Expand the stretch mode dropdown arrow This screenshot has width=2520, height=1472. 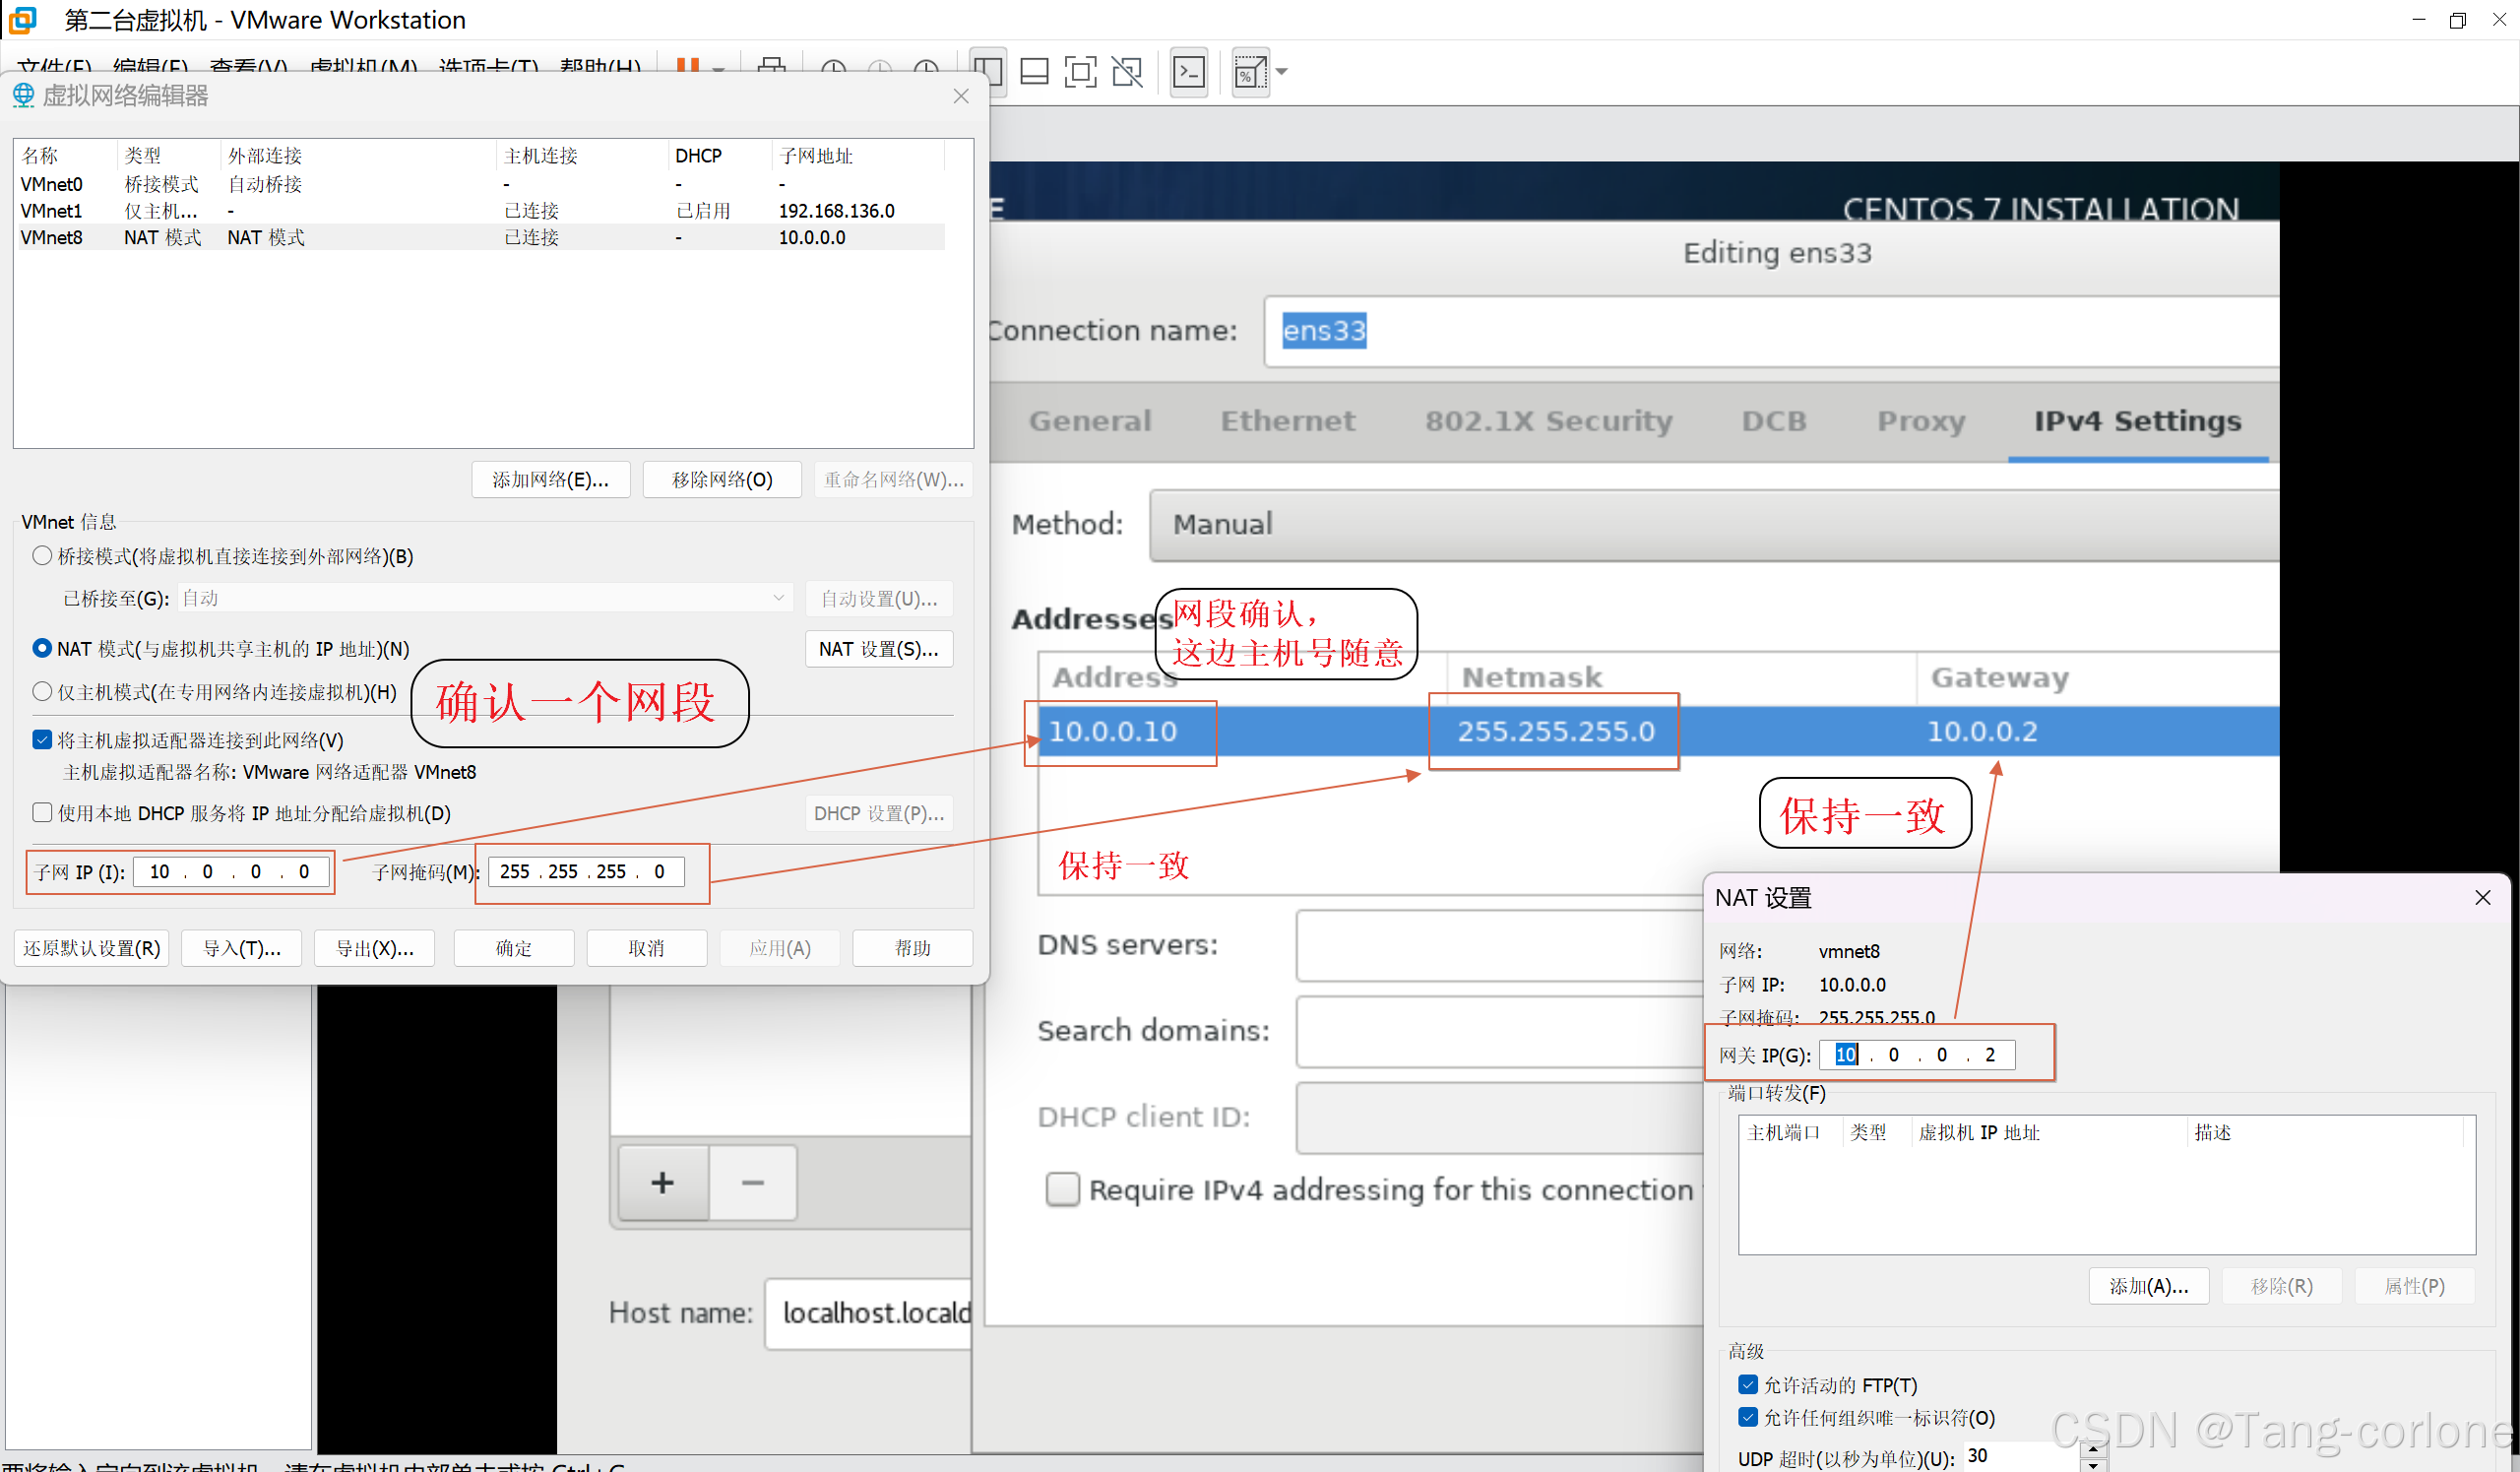click(x=1282, y=72)
